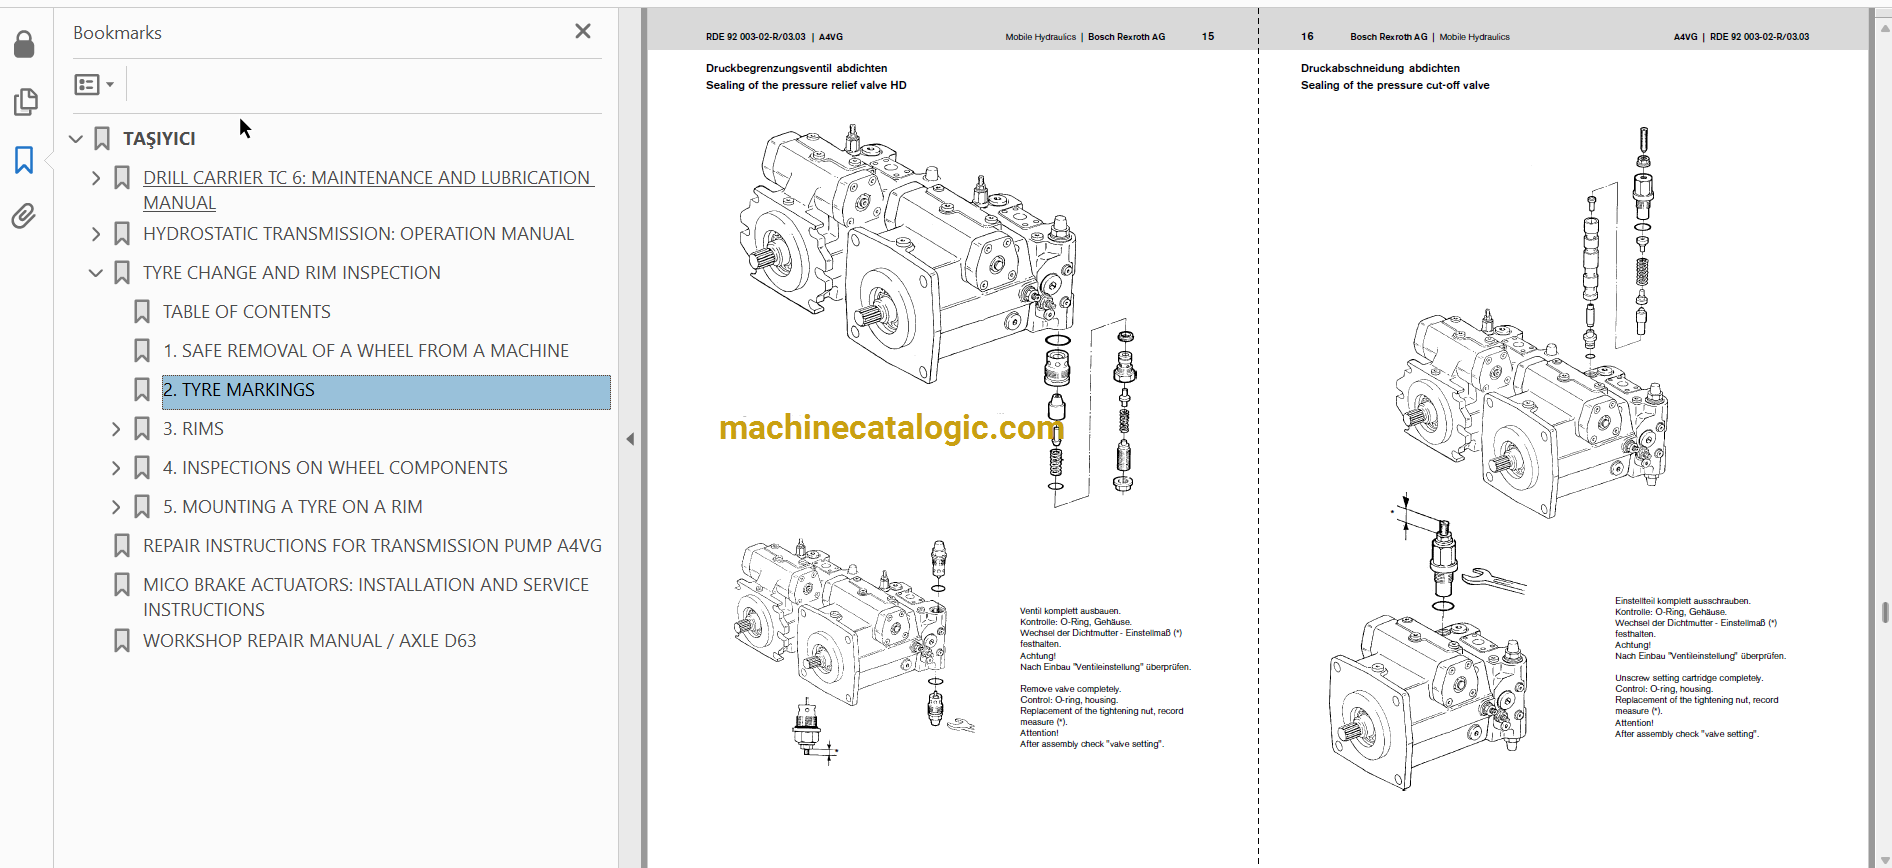Open the page thumbnails panel icon
1892x868 pixels.
pyautogui.click(x=25, y=102)
